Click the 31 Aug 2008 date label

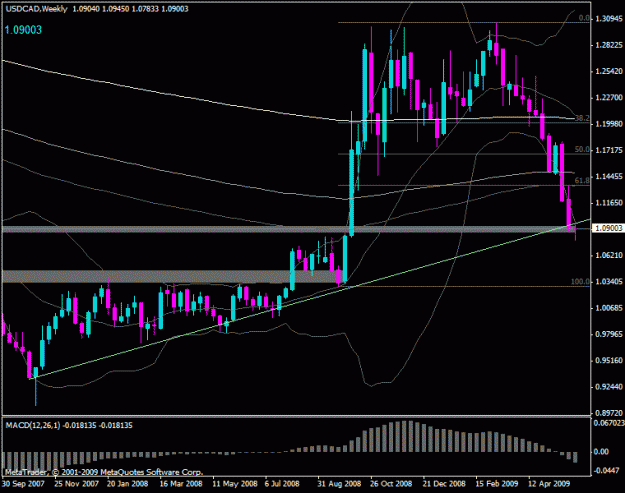[339, 484]
